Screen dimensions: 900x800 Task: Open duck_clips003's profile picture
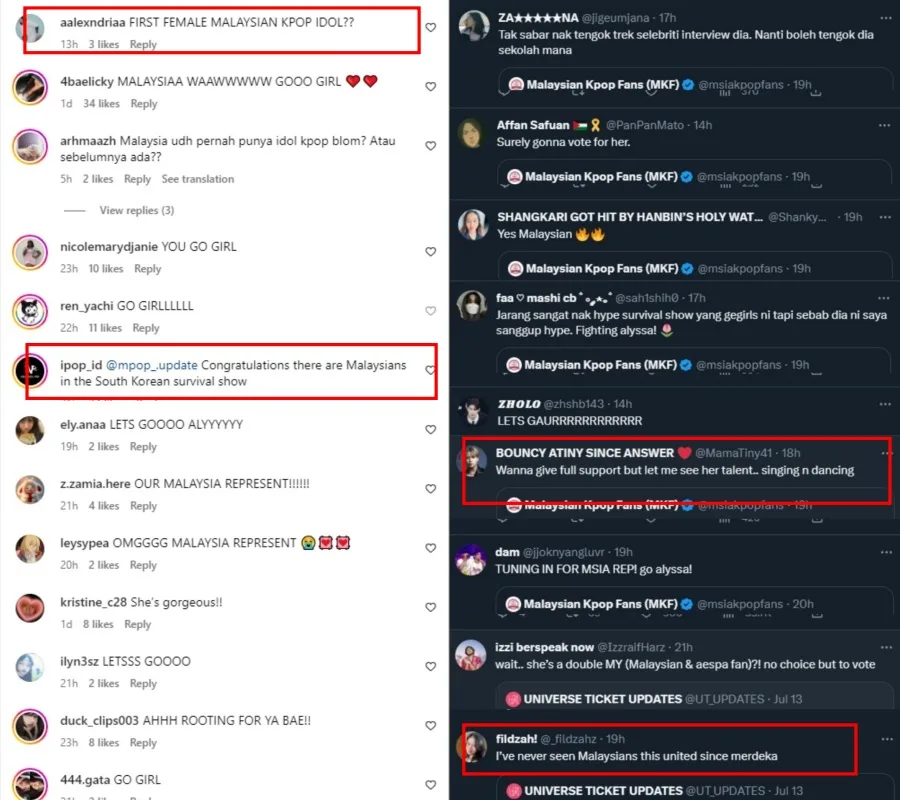pos(30,725)
